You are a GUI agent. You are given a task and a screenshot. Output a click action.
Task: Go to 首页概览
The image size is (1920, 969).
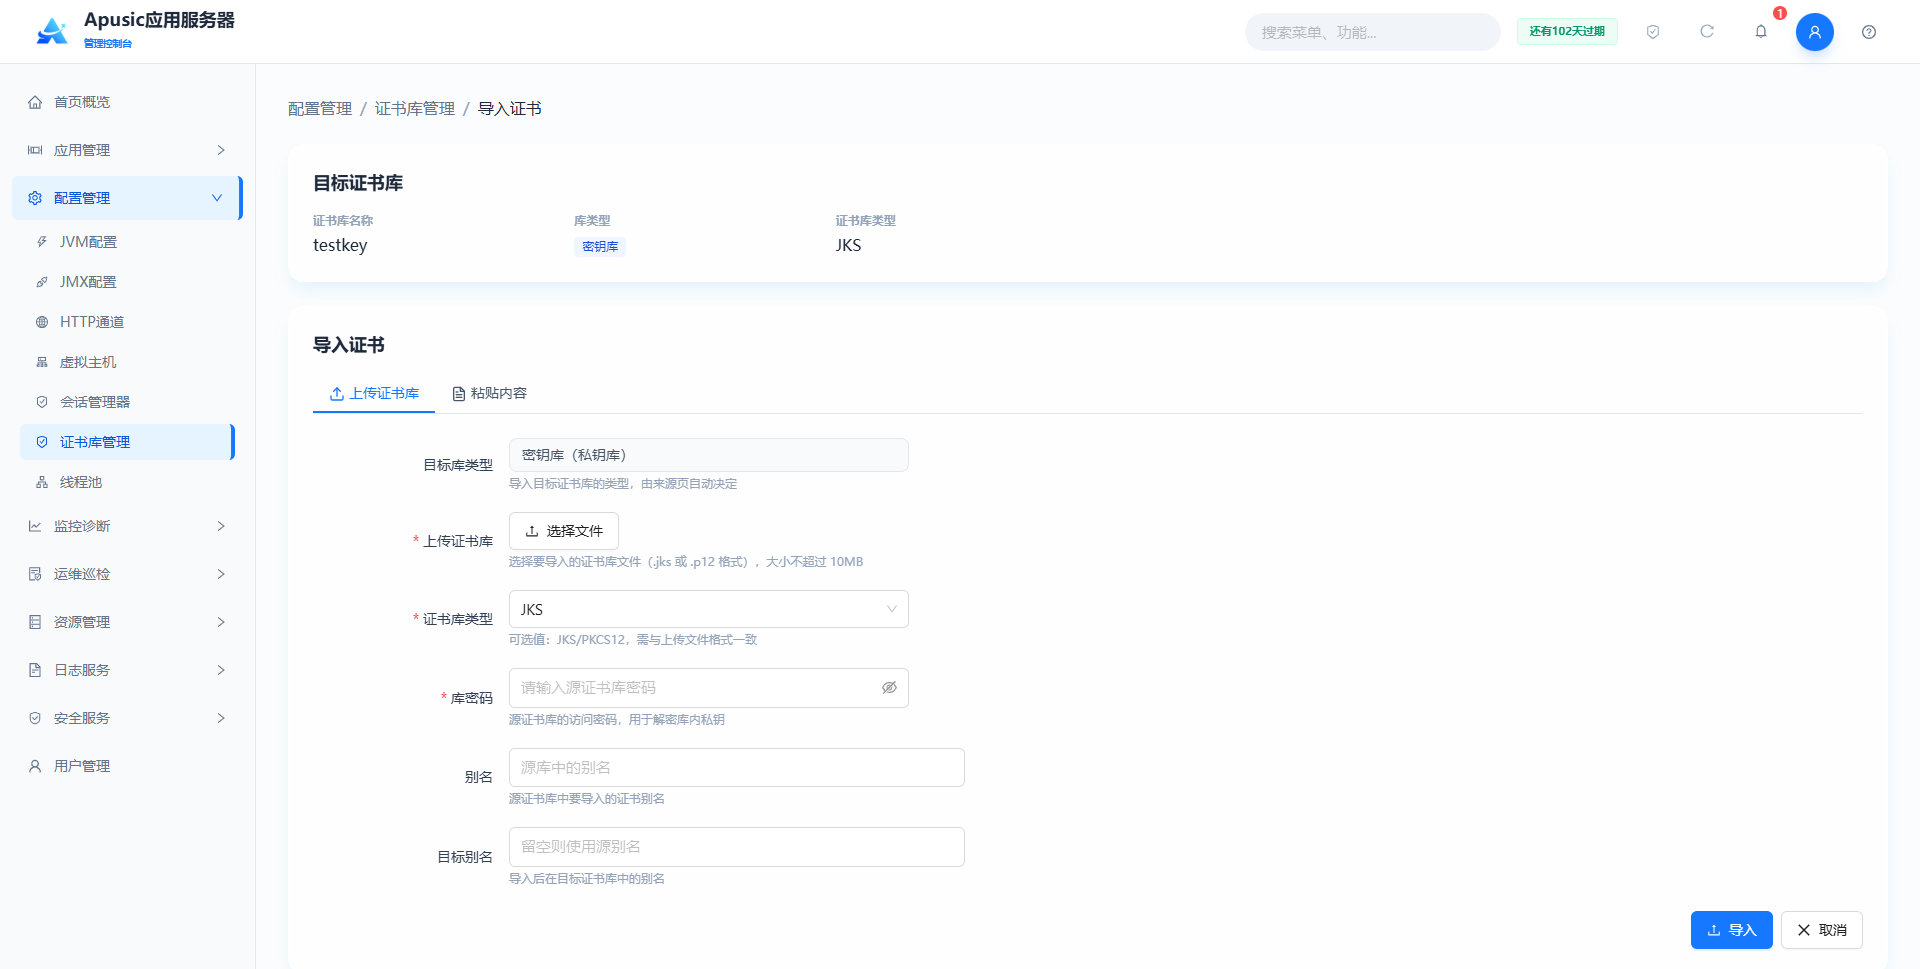pyautogui.click(x=127, y=102)
